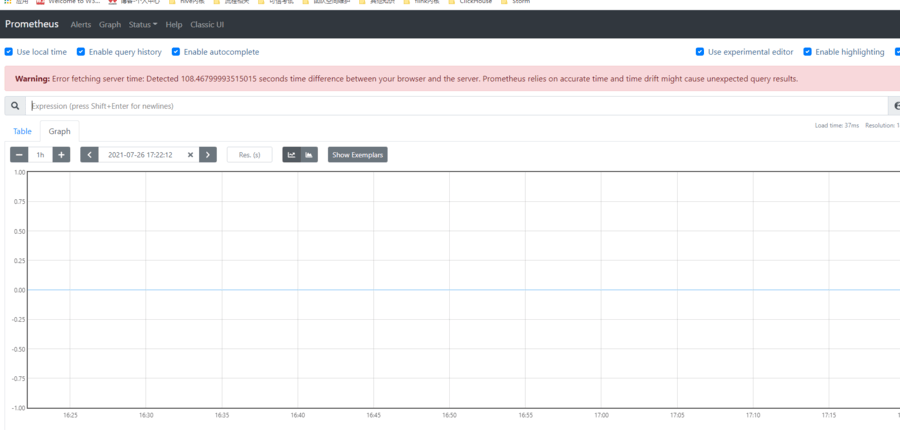Viewport: 900px width, 430px height.
Task: Click the magnifier search icon beside expression field
Action: click(x=15, y=106)
